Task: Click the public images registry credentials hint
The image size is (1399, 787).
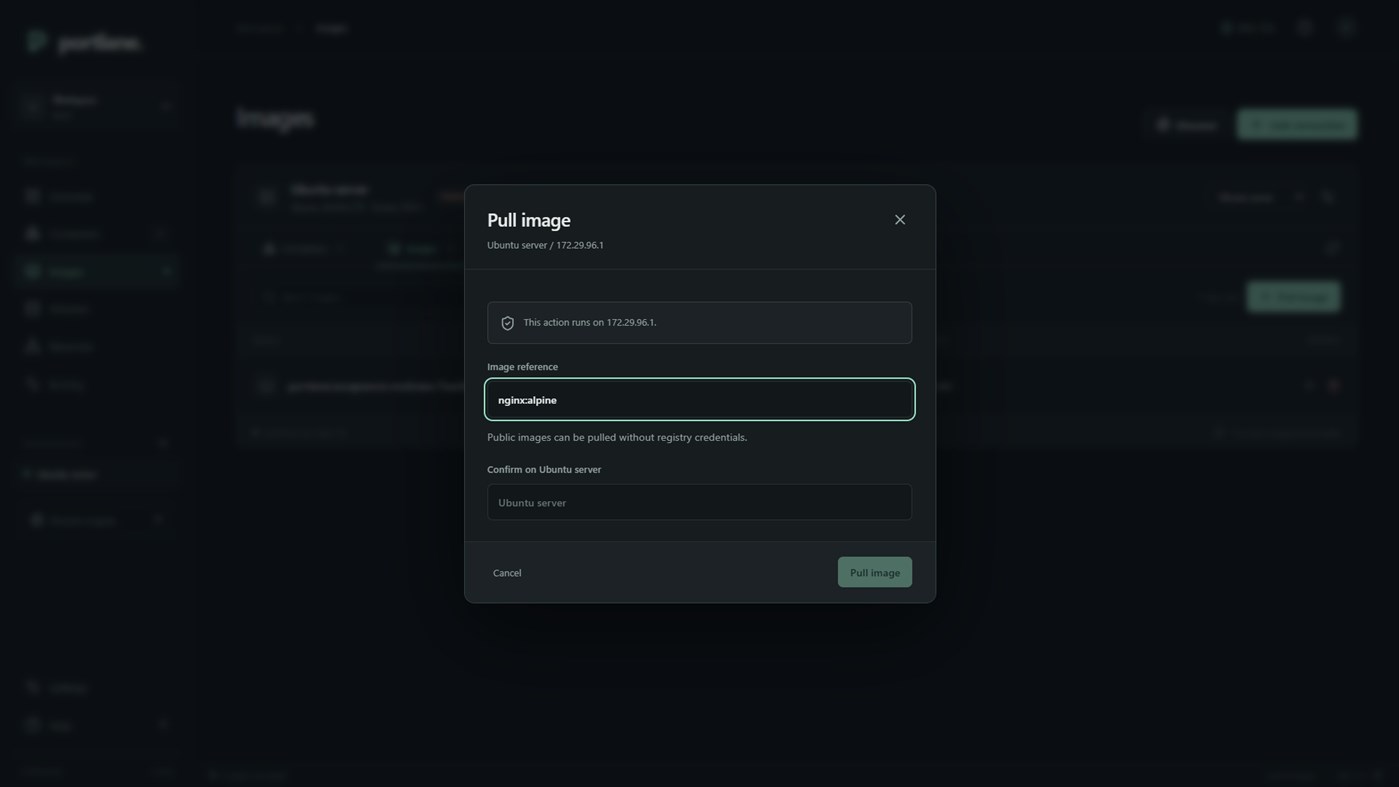Action: pyautogui.click(x=617, y=437)
